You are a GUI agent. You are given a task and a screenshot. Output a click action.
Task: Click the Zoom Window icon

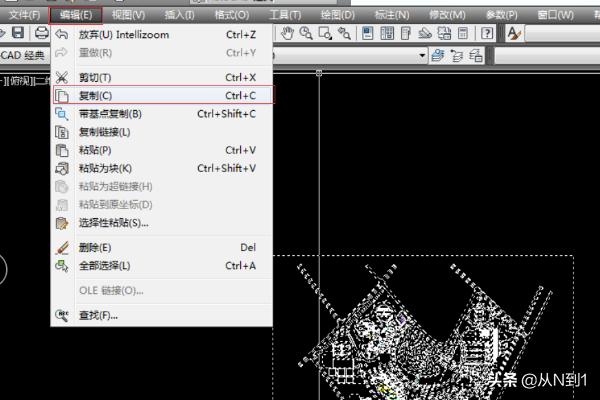(325, 34)
